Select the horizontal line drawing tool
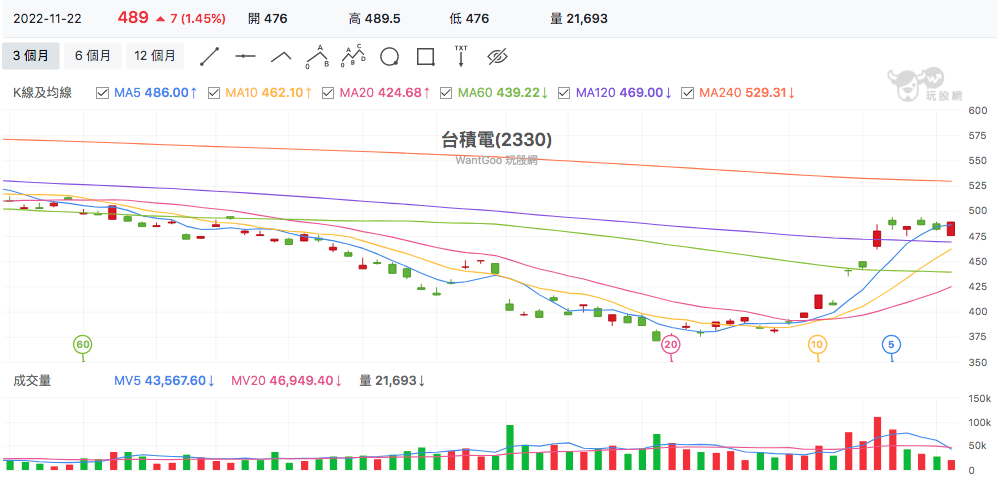The height and width of the screenshot is (478, 997). [245, 57]
